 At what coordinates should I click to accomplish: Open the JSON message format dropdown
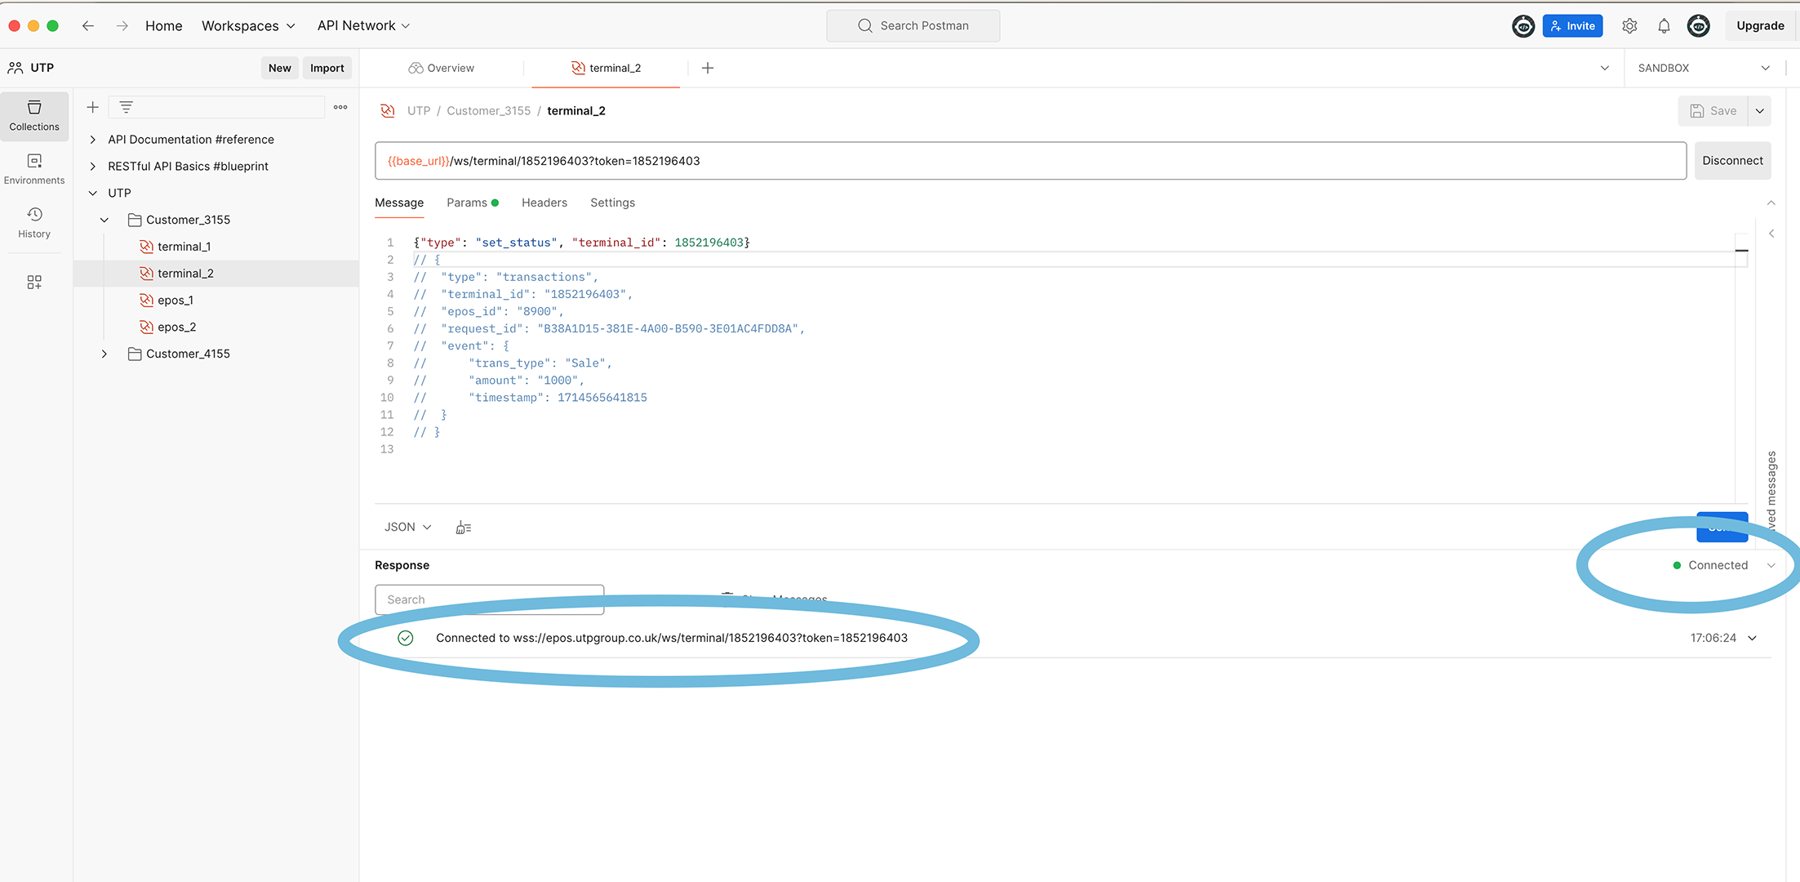(408, 527)
